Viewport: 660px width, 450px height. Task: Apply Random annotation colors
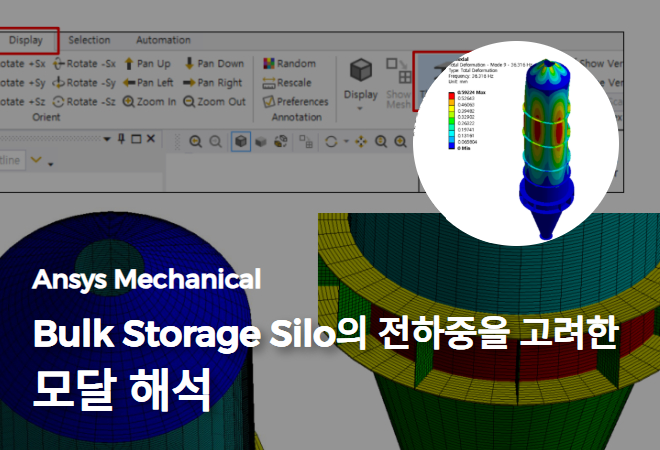click(x=289, y=64)
